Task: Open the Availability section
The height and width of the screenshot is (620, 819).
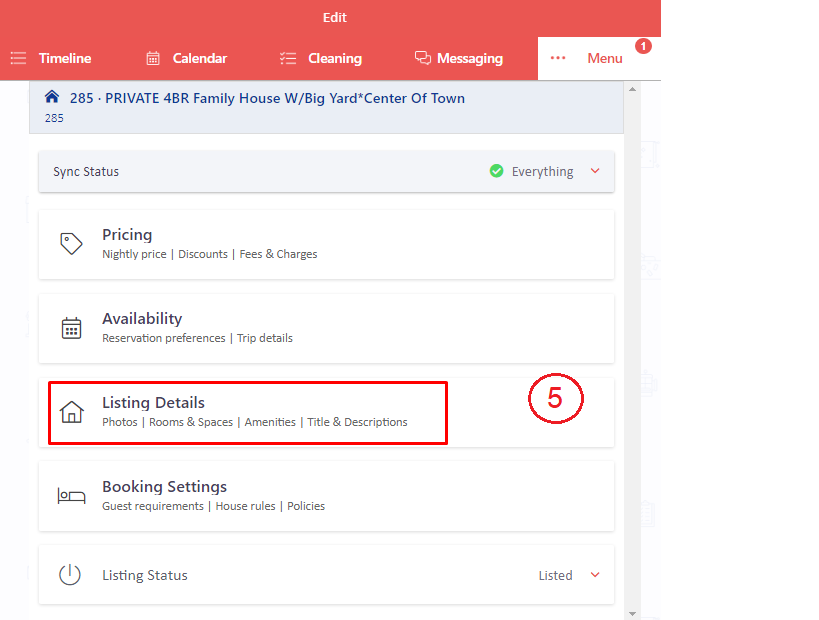Action: click(x=326, y=328)
